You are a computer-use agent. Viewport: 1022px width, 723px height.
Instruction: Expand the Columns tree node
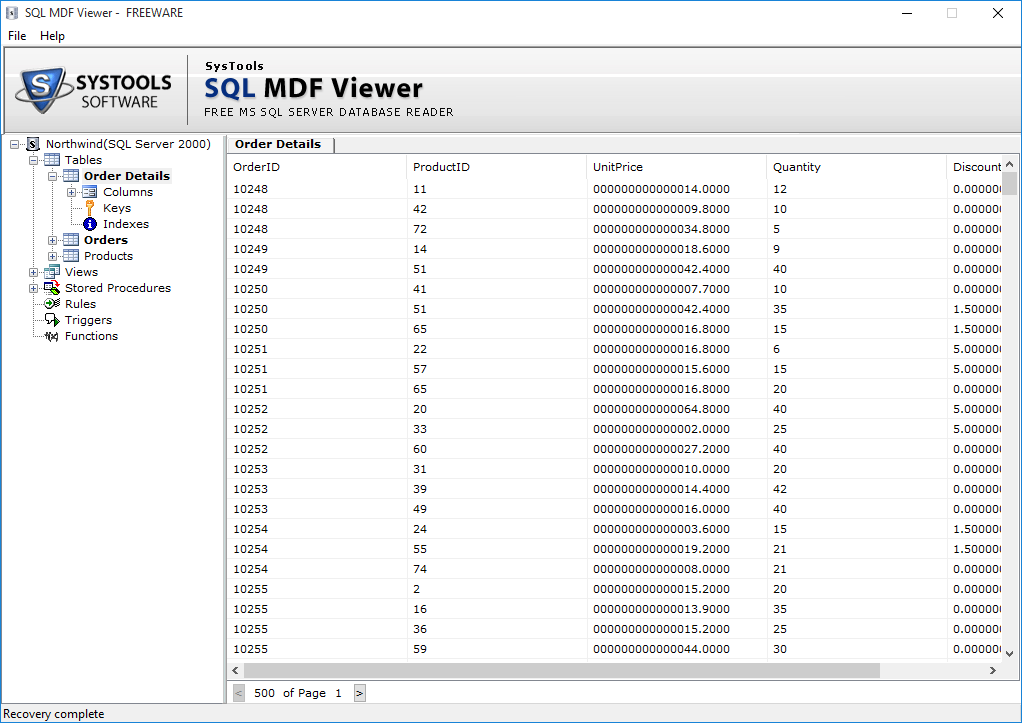[71, 192]
